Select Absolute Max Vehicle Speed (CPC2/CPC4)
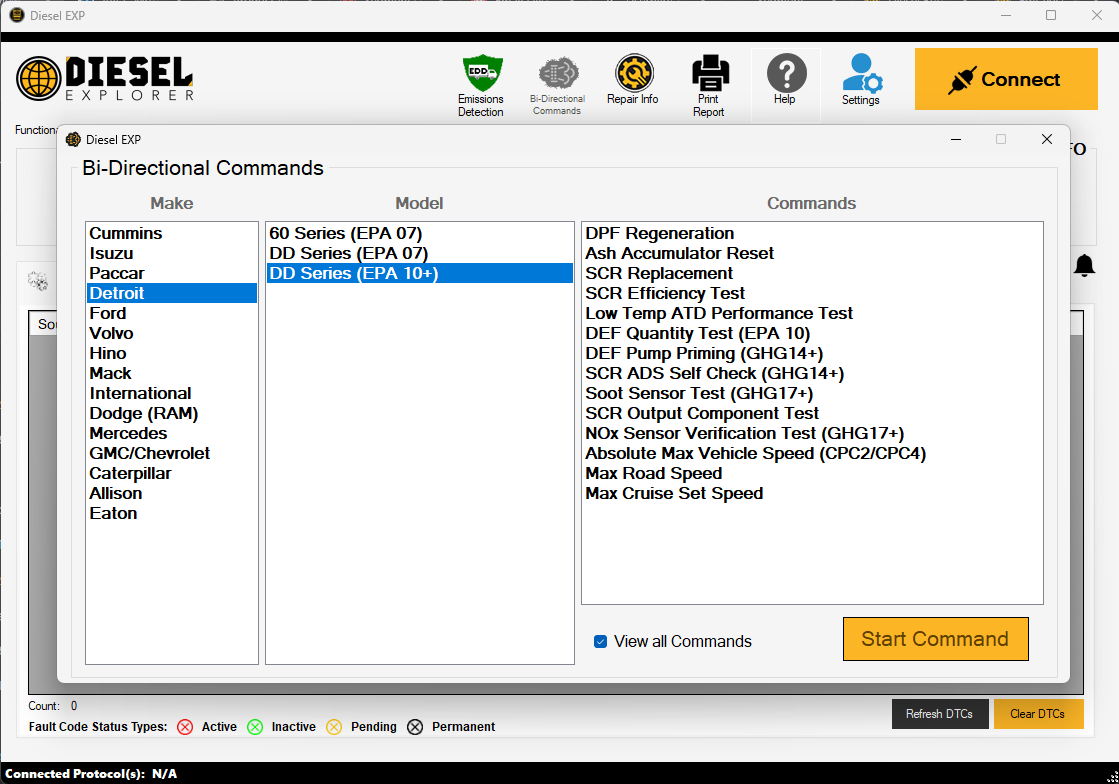 click(x=812, y=453)
